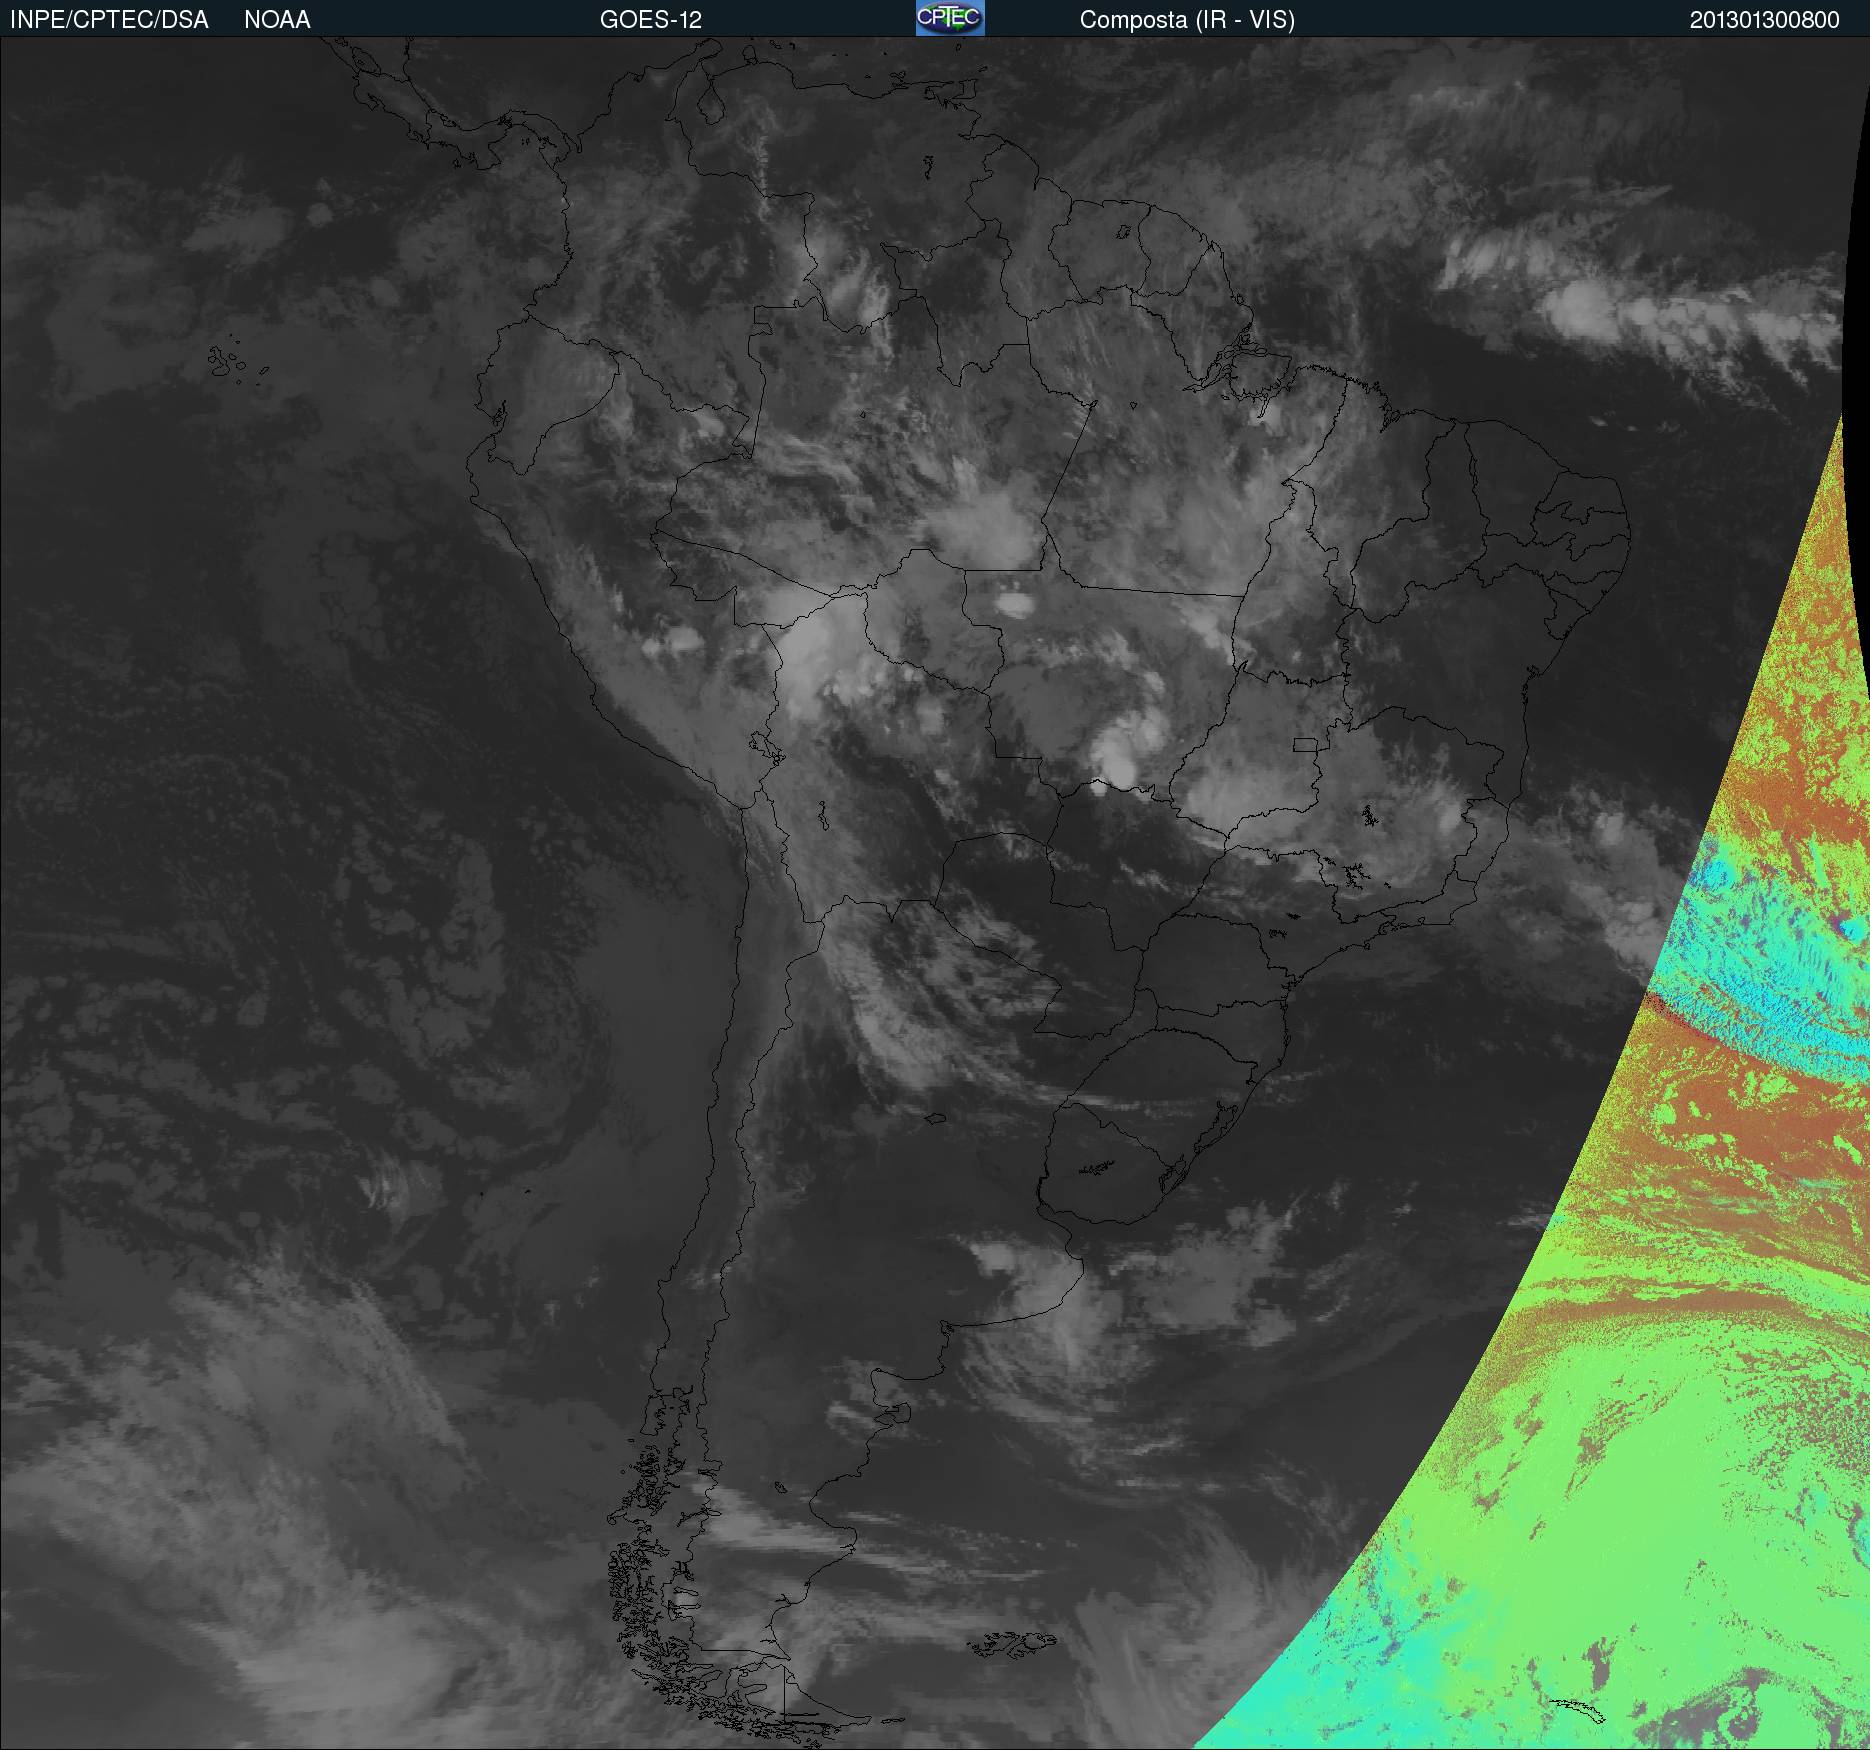Select the Composta (IR - VIS) label
Screen dimensions: 1870x1750
tap(1187, 20)
